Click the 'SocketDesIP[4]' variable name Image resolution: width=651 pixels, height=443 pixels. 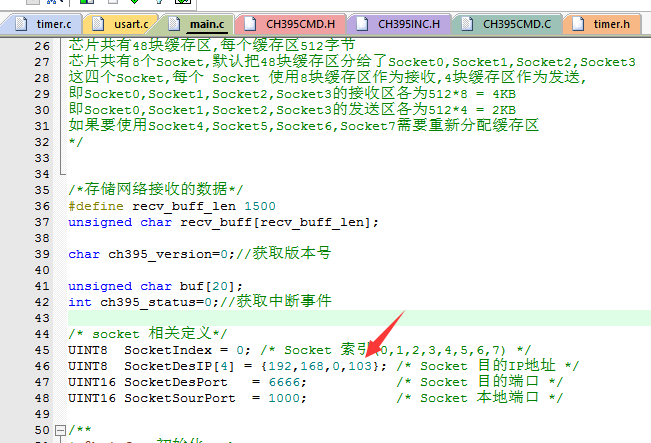(x=179, y=366)
